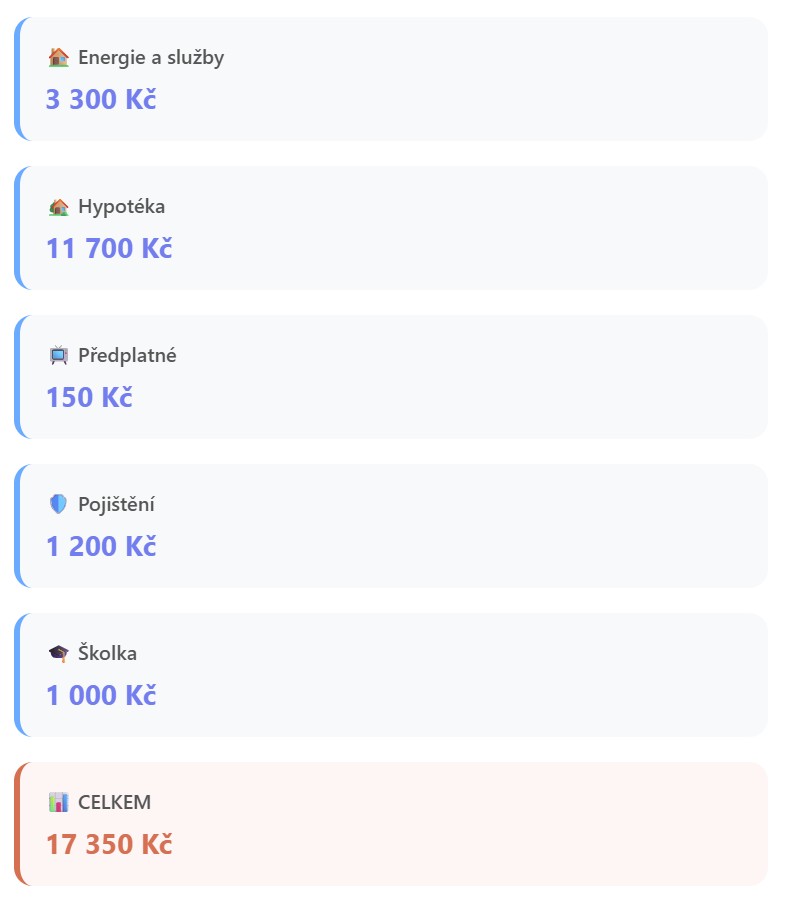805x898 pixels.
Task: Click the 3 300 Kč amount
Action: coord(101,99)
